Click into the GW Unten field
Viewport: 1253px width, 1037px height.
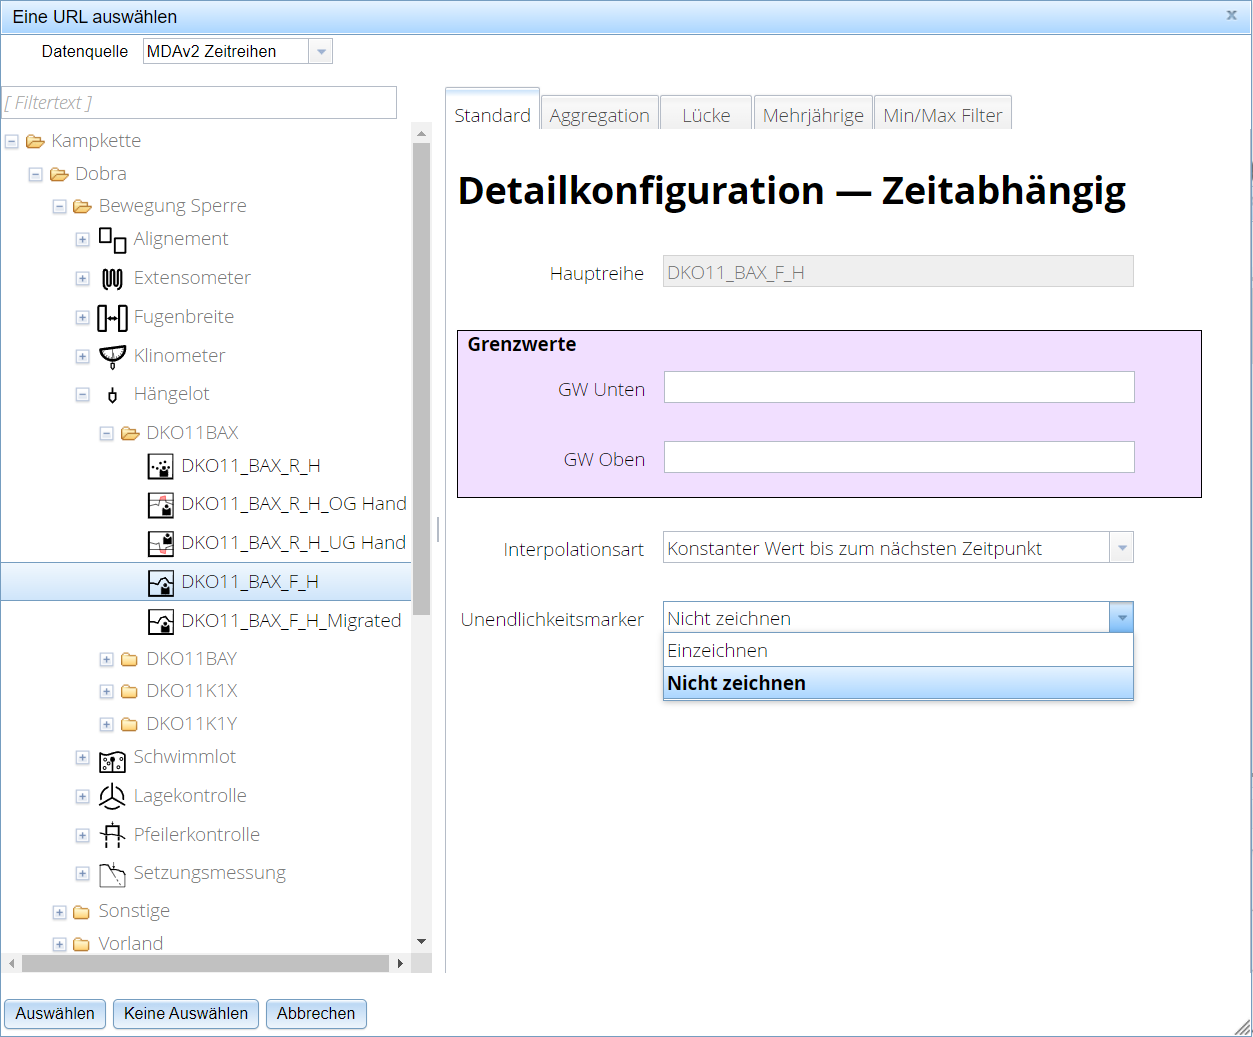898,388
